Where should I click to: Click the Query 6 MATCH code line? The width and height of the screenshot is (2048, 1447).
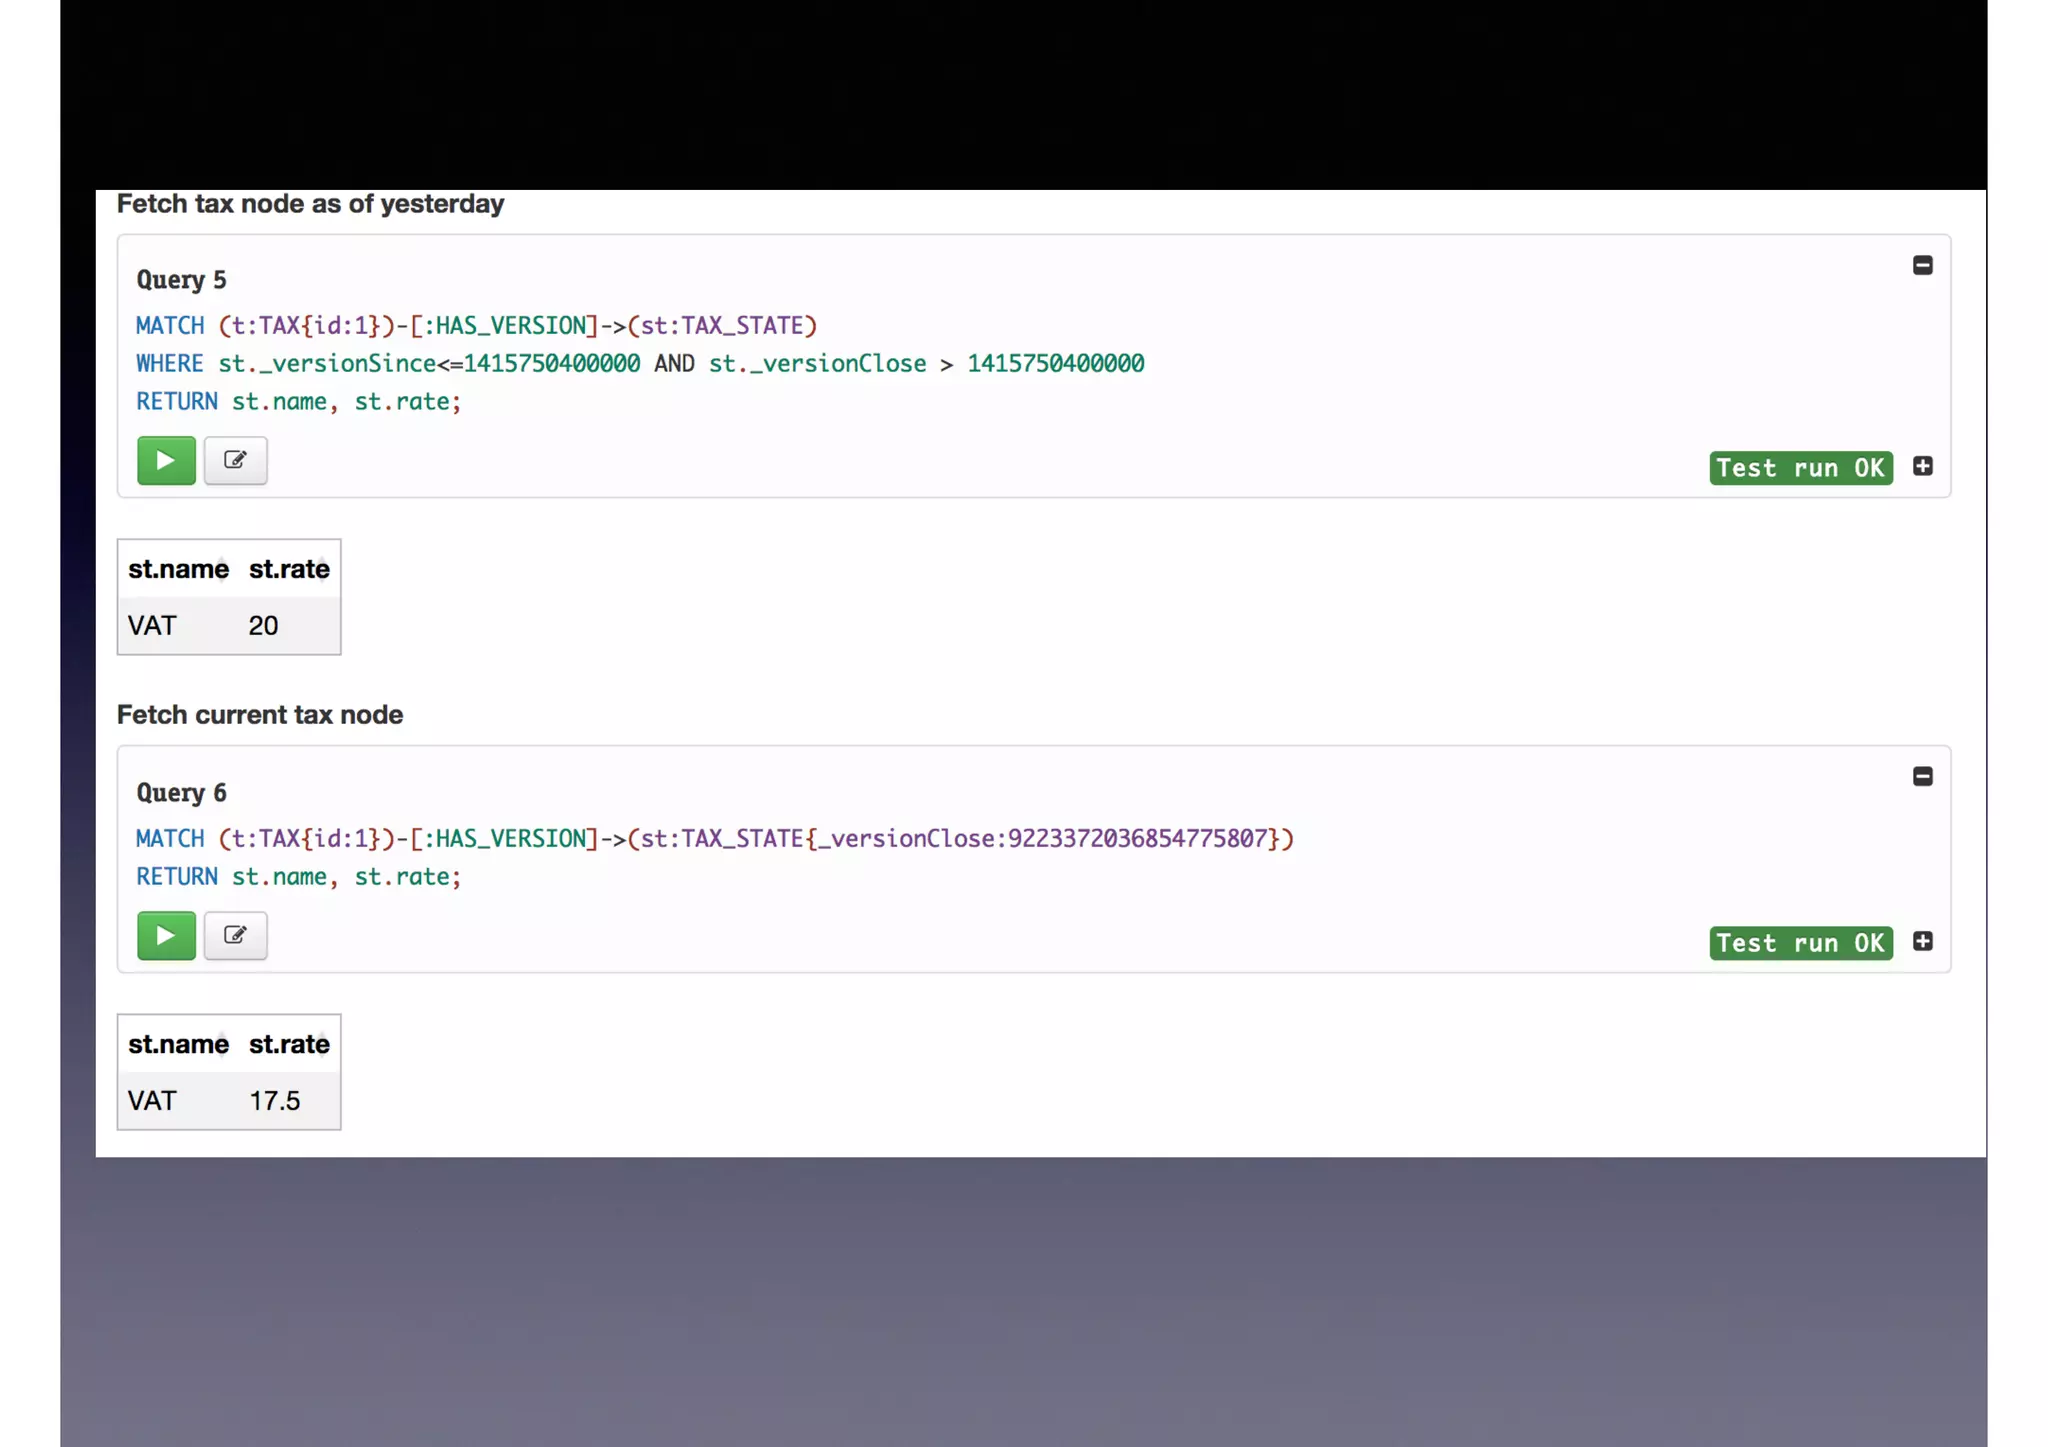click(x=714, y=839)
